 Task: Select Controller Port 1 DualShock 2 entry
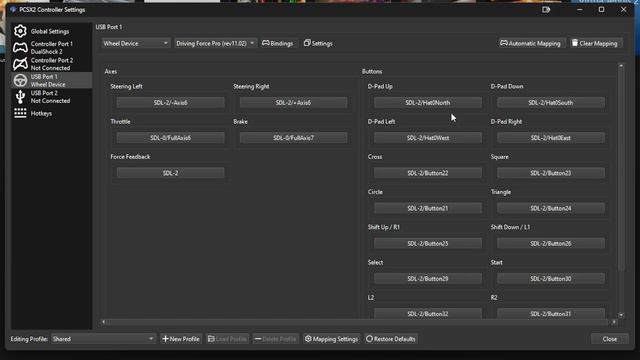pyautogui.click(x=51, y=48)
